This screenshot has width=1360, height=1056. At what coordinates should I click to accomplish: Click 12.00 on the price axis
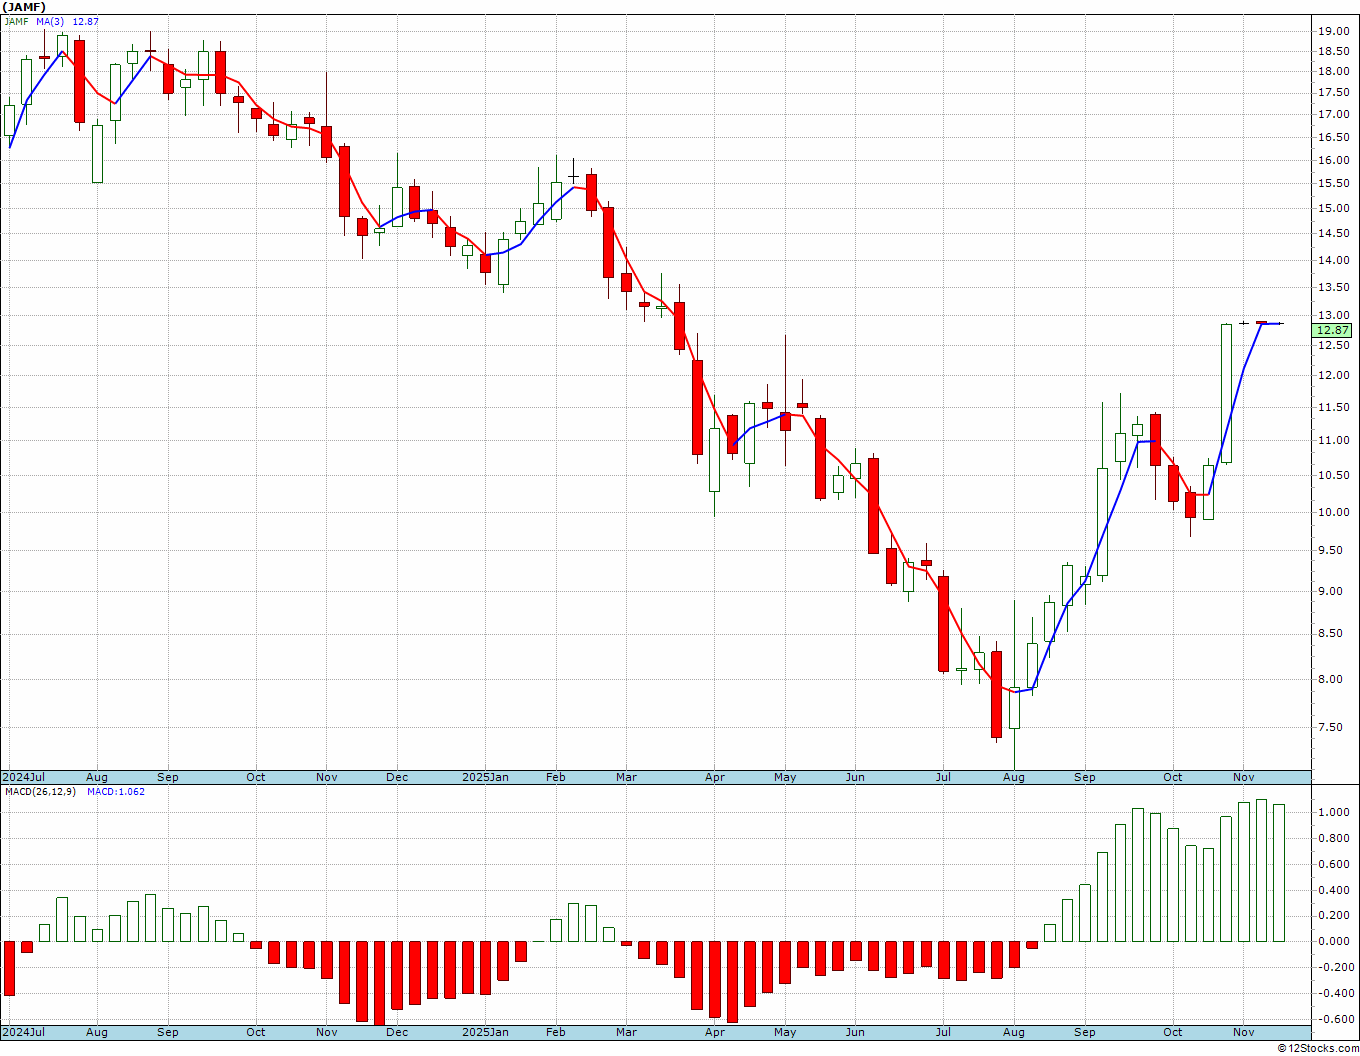click(x=1332, y=375)
